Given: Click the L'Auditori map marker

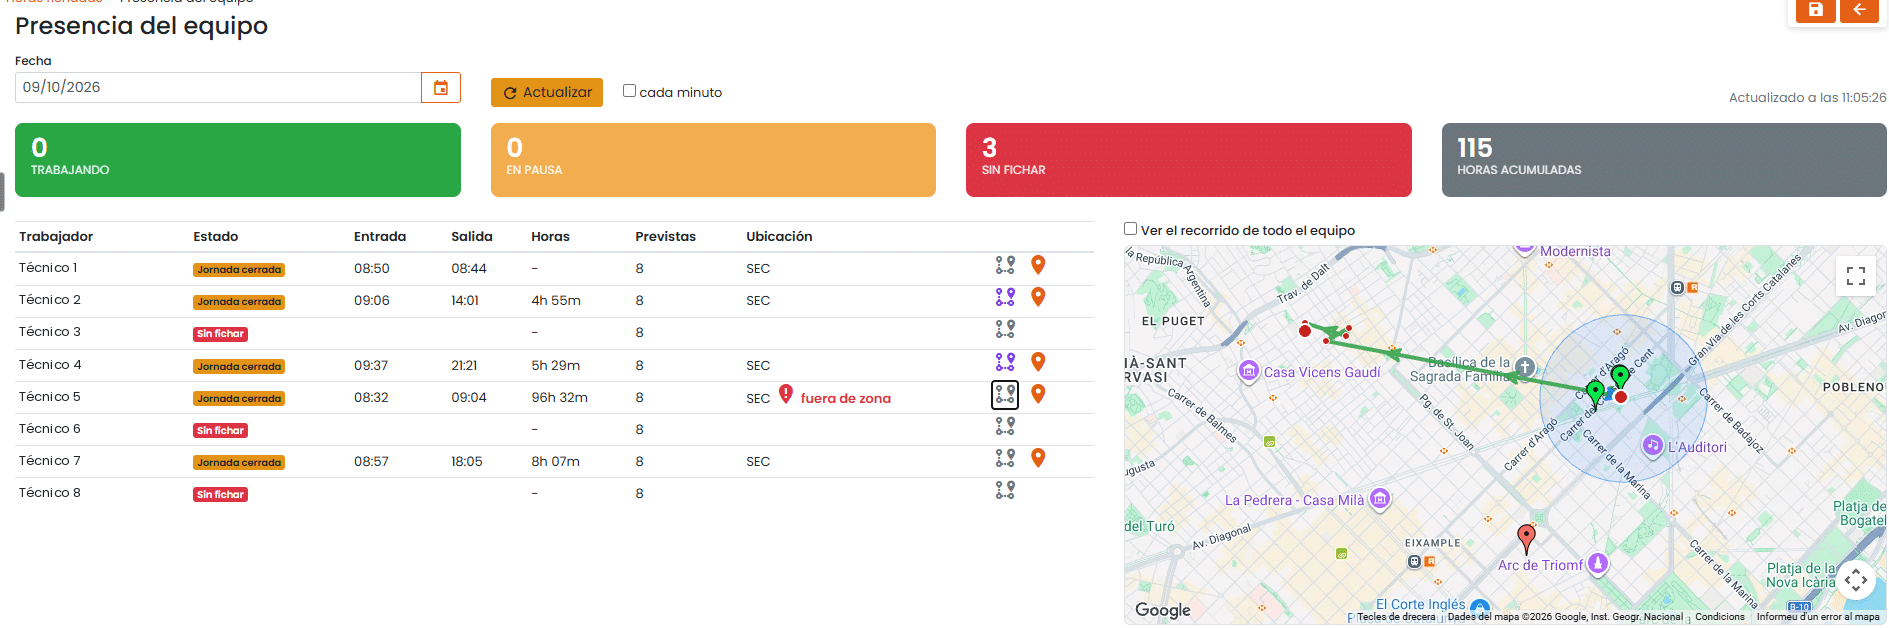Looking at the screenshot, I should pyautogui.click(x=1653, y=445).
